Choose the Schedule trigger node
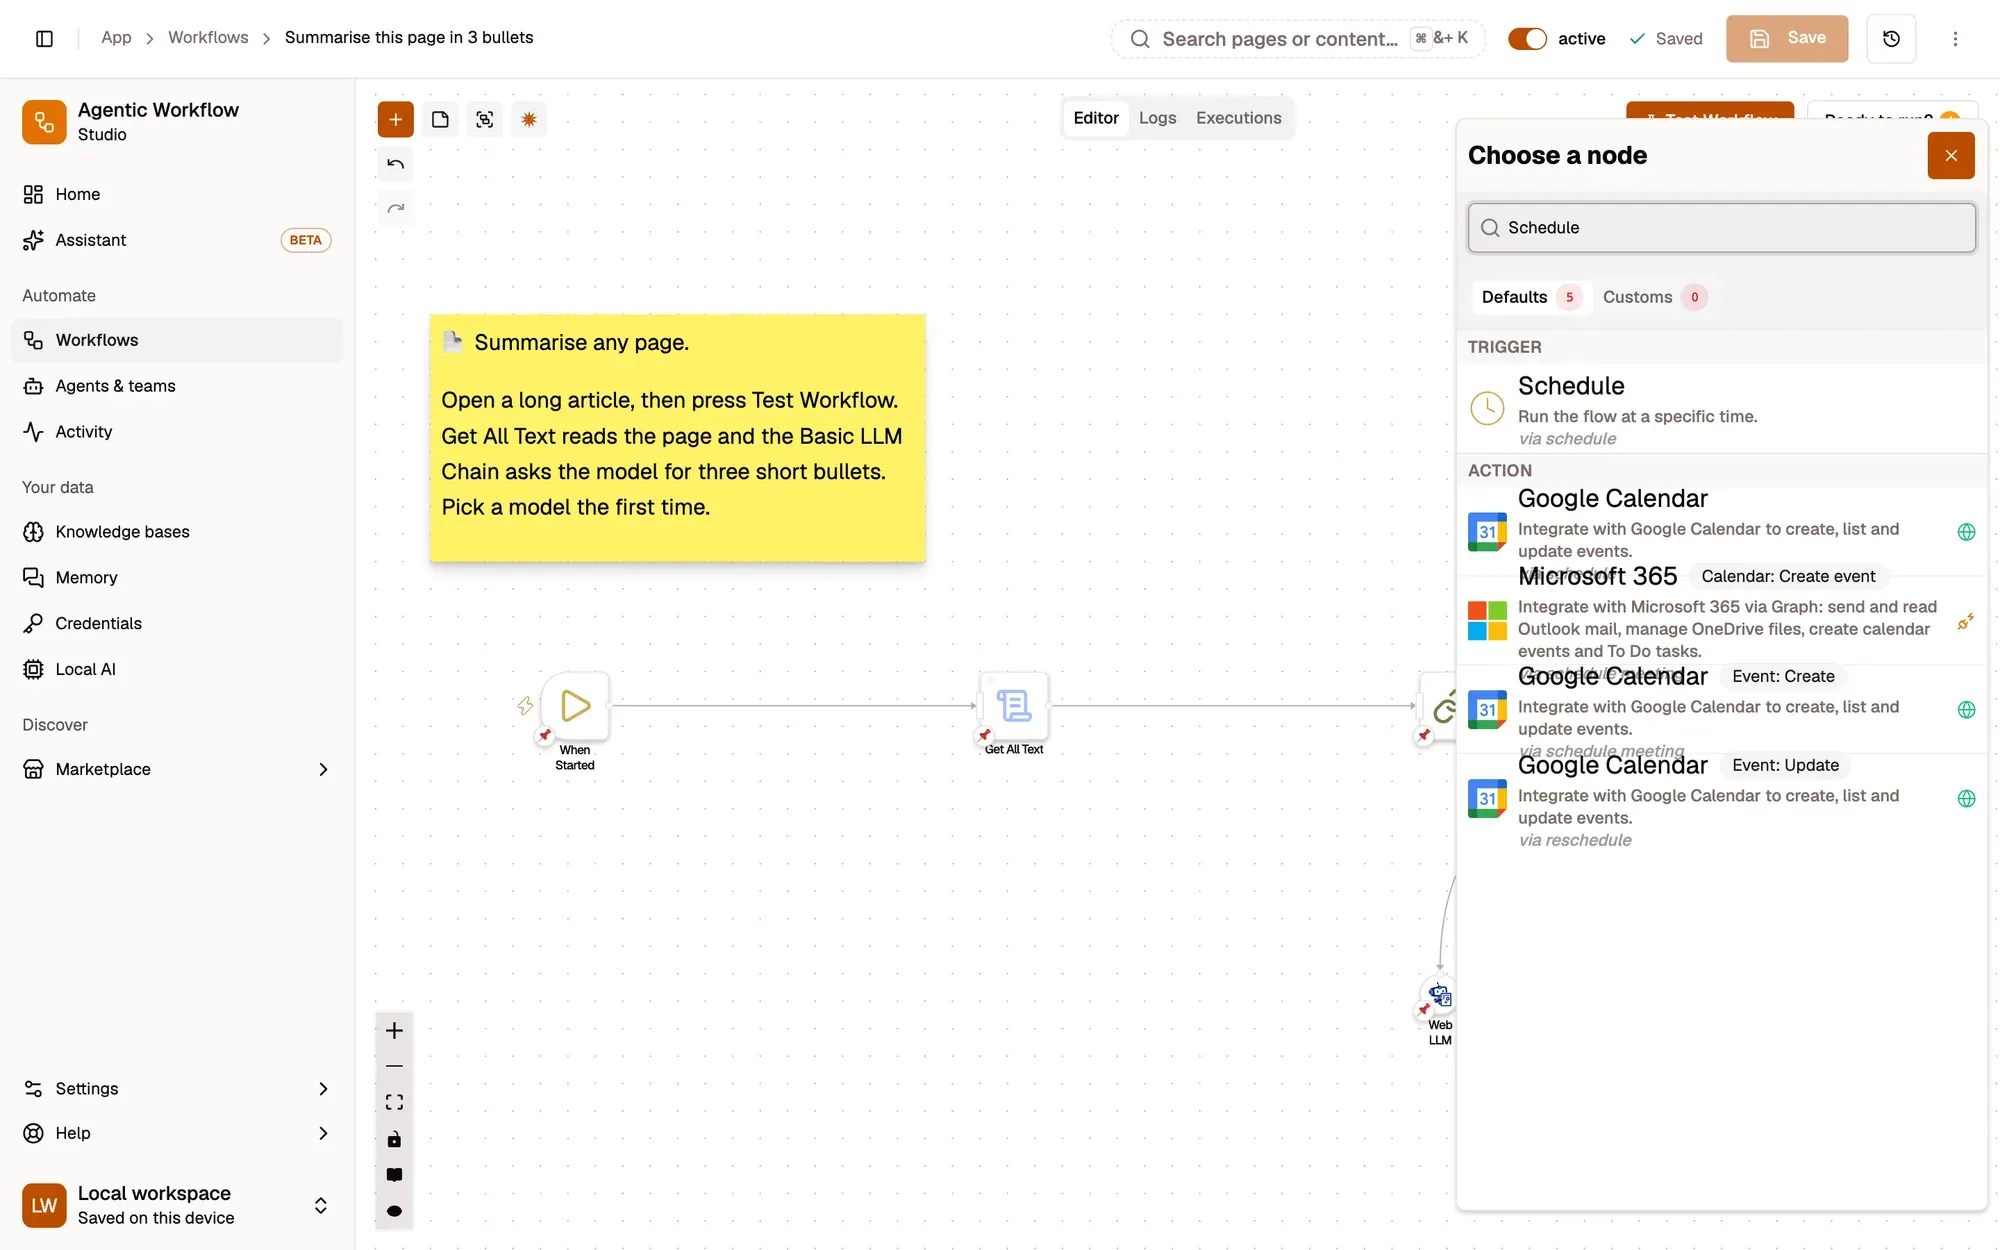 coord(1721,409)
